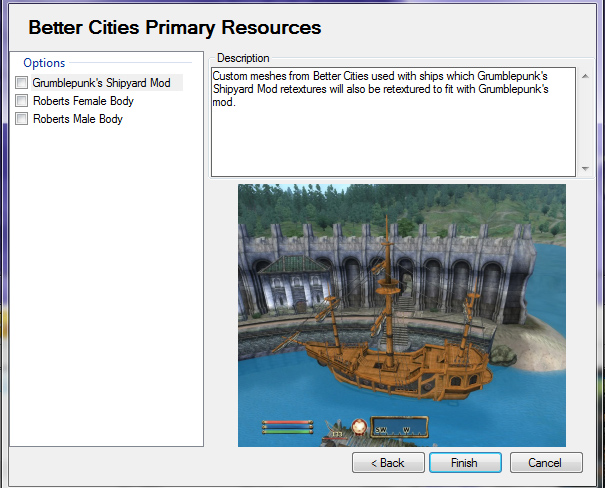The width and height of the screenshot is (605, 488).
Task: Enable the Grumblepunk's Shipyard Mod checkbox
Action: point(21,83)
